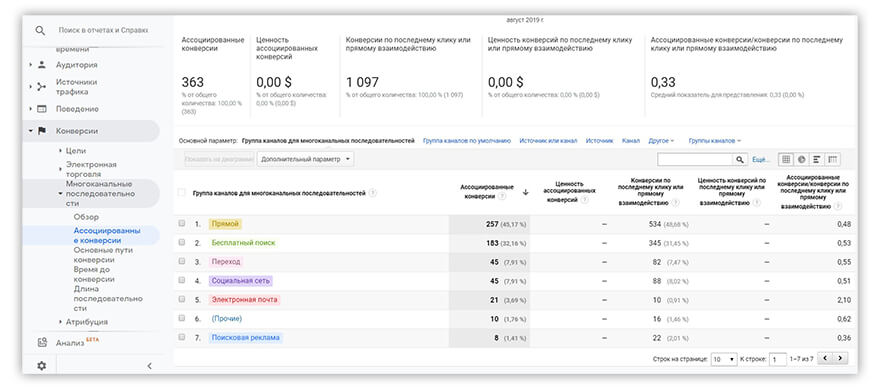Viewport: 880px width, 392px height.
Task: Click the Конверсии flag icon
Action: point(42,131)
